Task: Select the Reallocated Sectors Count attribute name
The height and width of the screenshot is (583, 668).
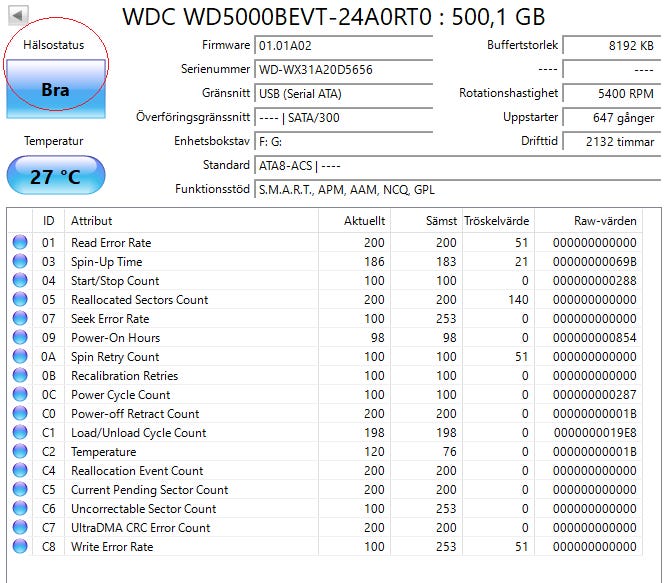Action: [x=140, y=300]
